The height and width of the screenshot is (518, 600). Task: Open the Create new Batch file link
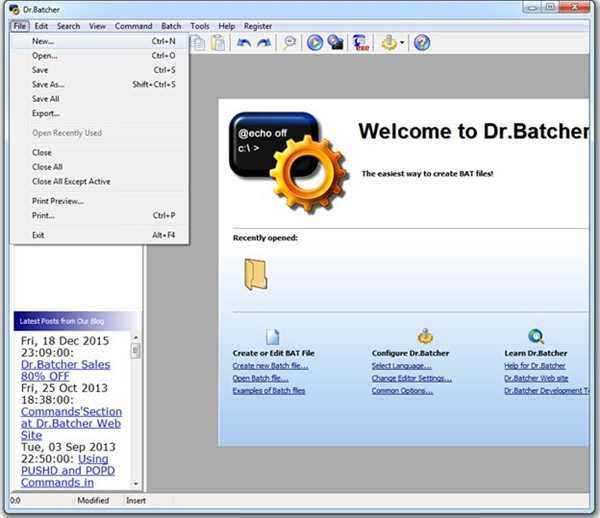click(270, 366)
